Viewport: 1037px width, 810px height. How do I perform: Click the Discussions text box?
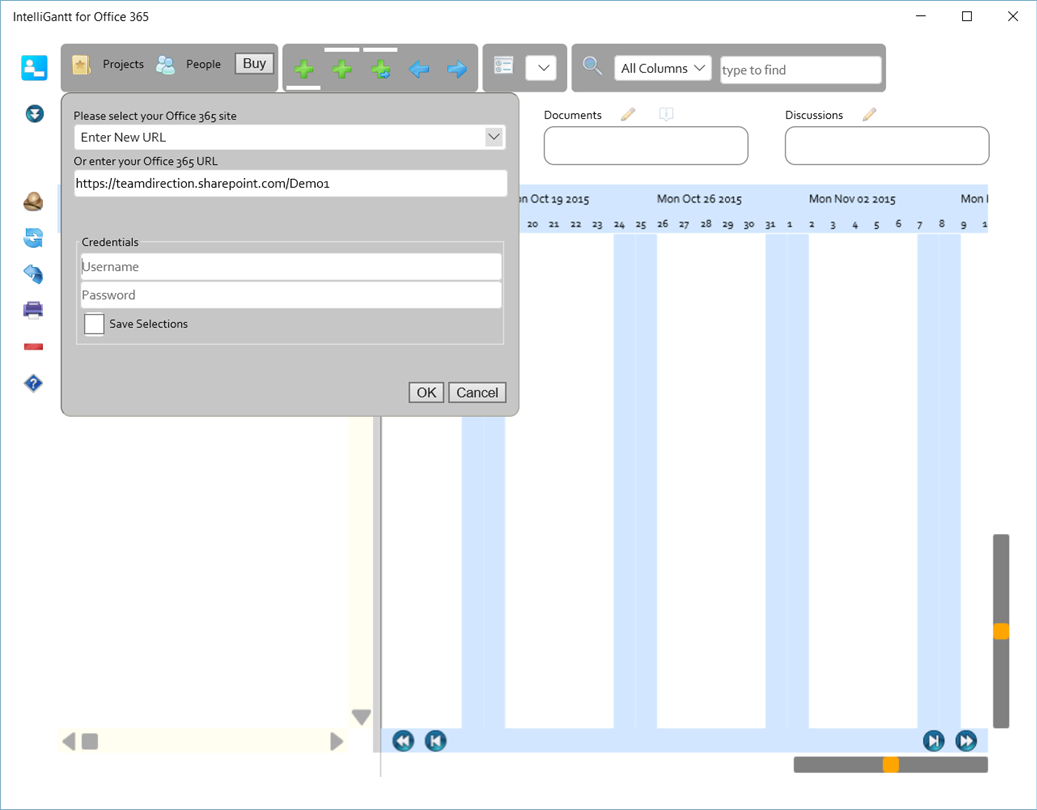pyautogui.click(x=887, y=145)
